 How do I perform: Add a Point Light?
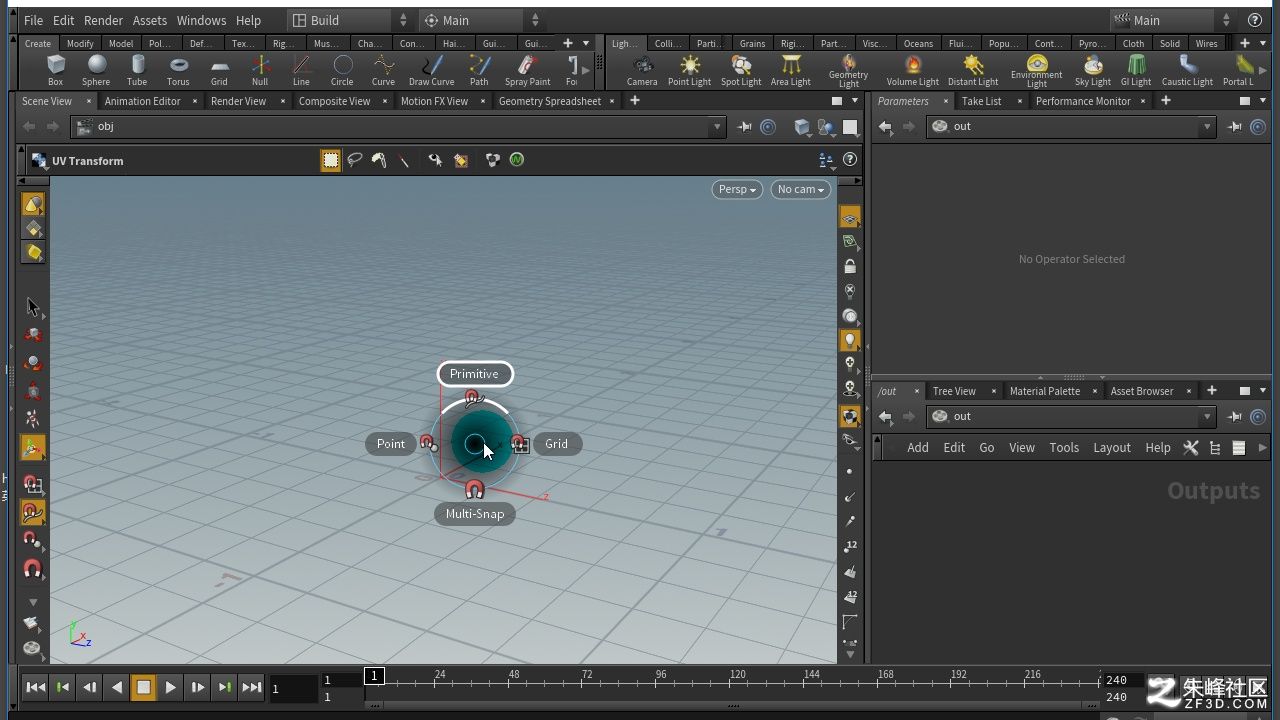coord(690,70)
